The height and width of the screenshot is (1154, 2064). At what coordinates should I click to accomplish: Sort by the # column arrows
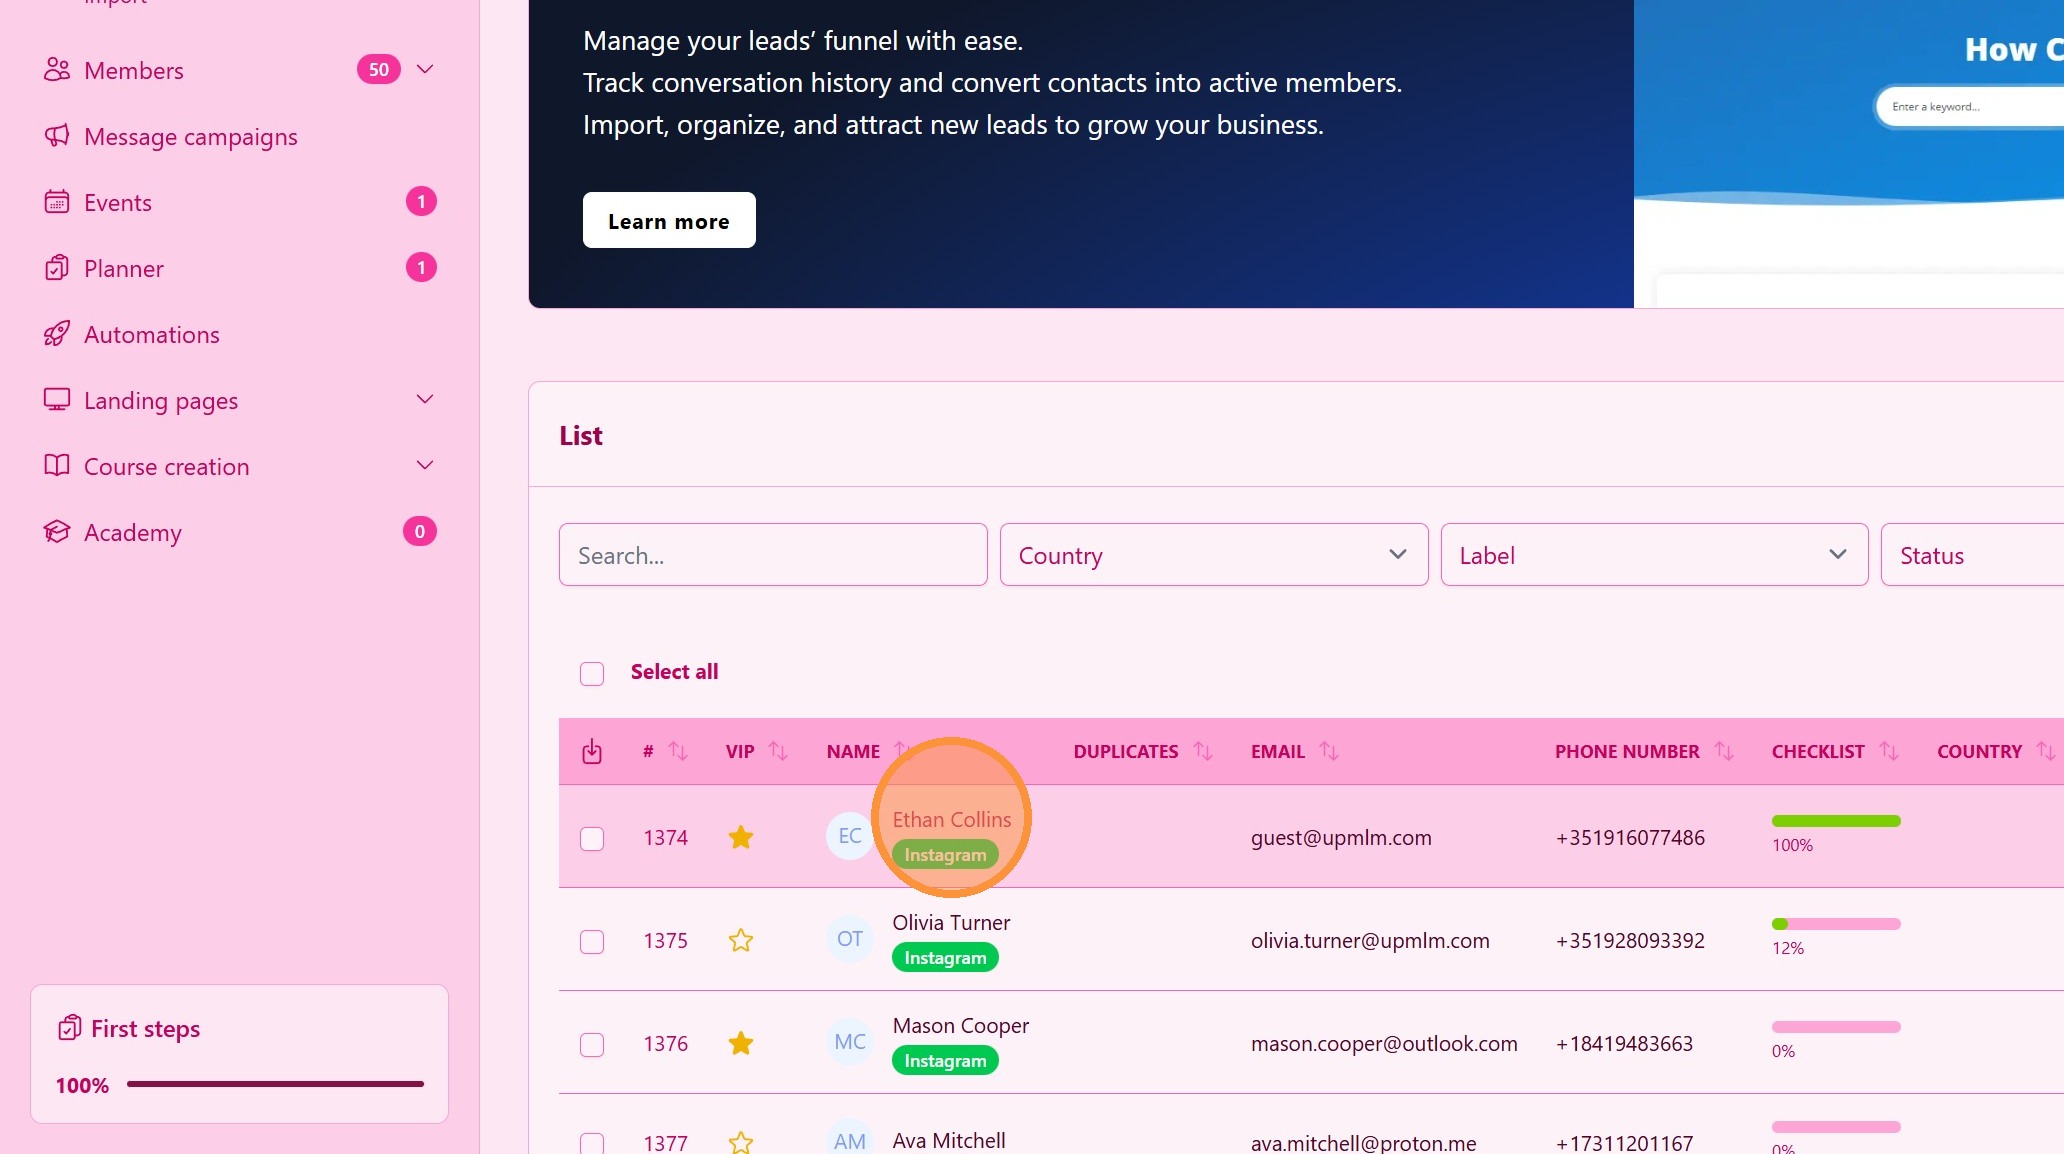point(678,751)
